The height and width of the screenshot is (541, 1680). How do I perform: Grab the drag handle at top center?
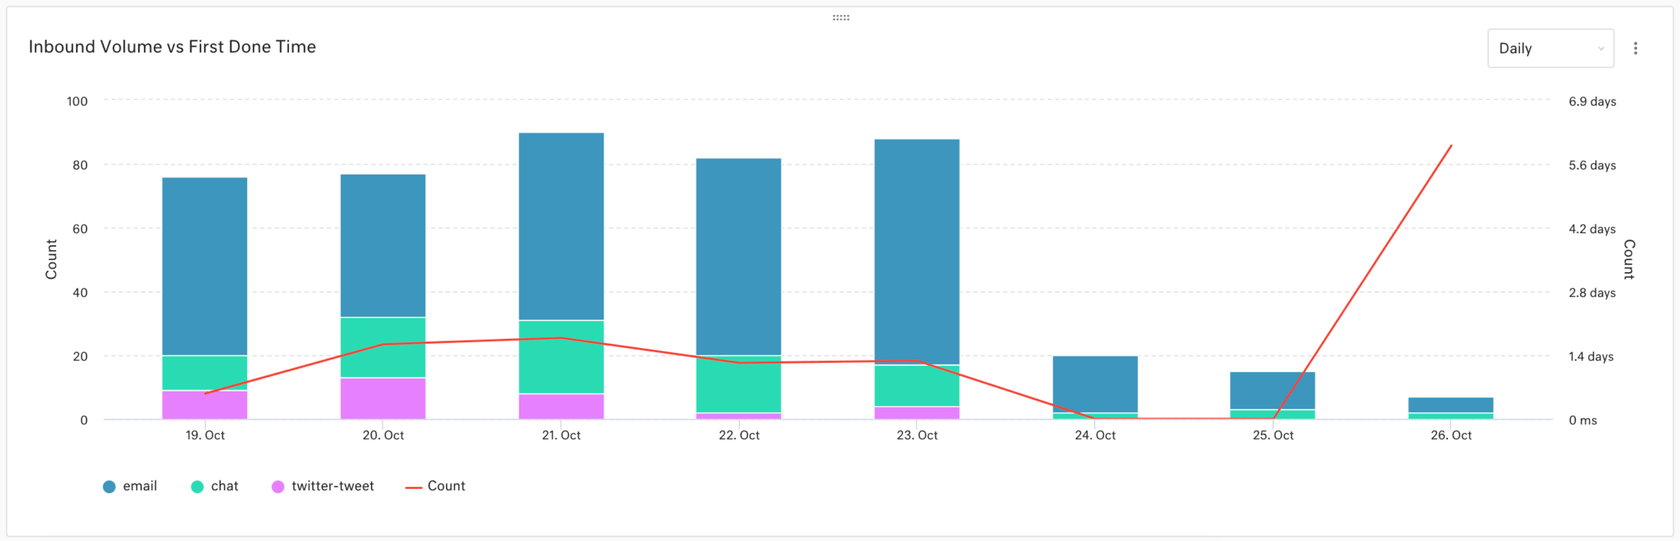click(841, 17)
